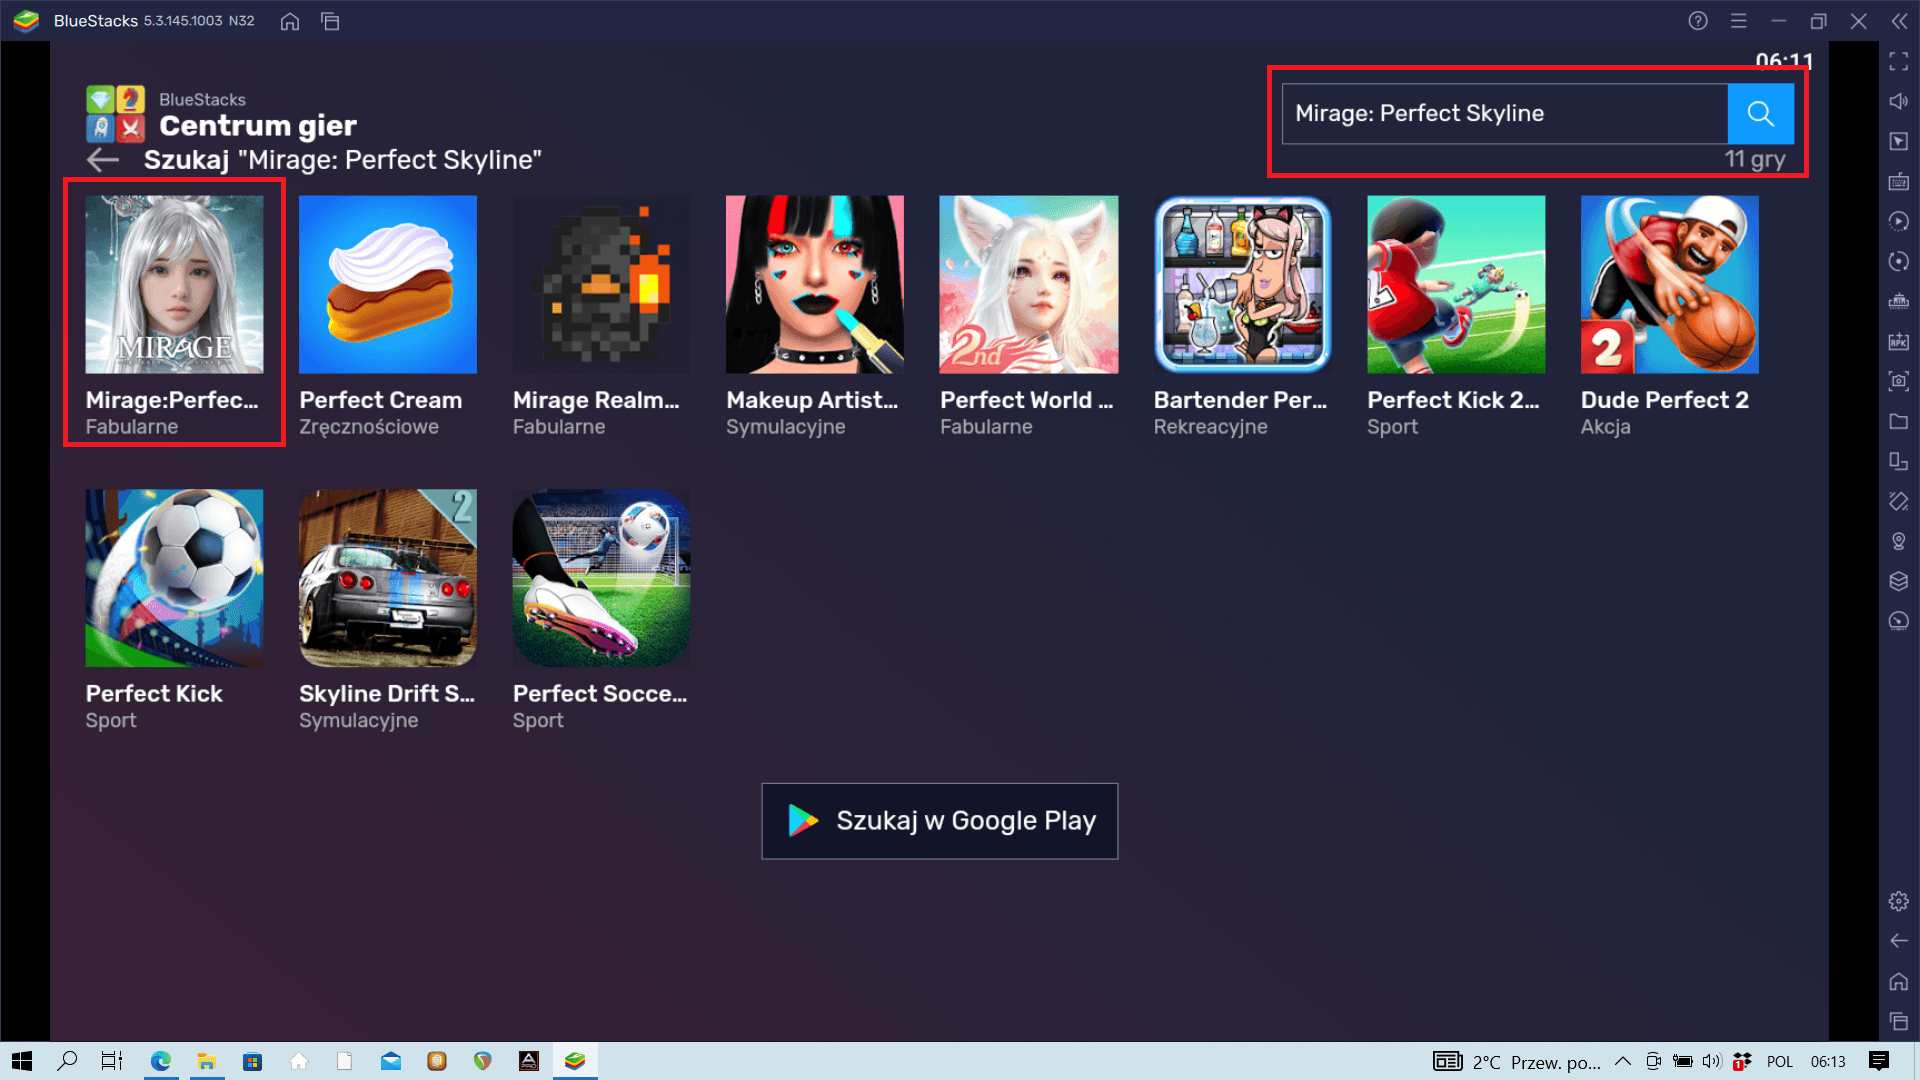Viewport: 1920px width, 1080px height.
Task: Open the Makeup Artist game thumbnail
Action: (x=815, y=284)
